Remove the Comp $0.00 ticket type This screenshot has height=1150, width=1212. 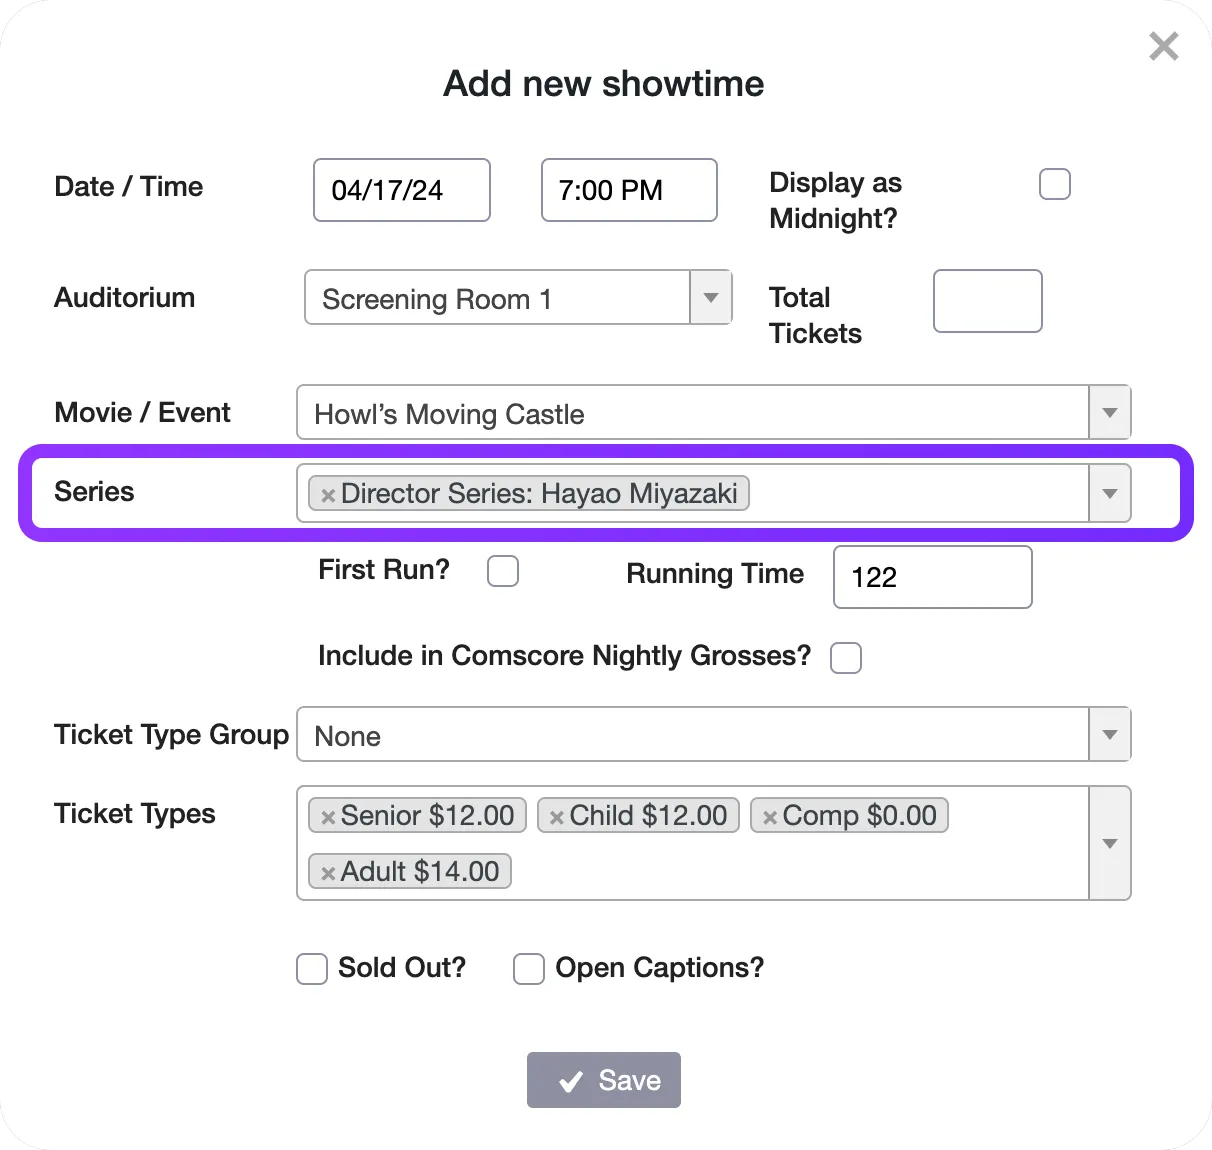769,817
